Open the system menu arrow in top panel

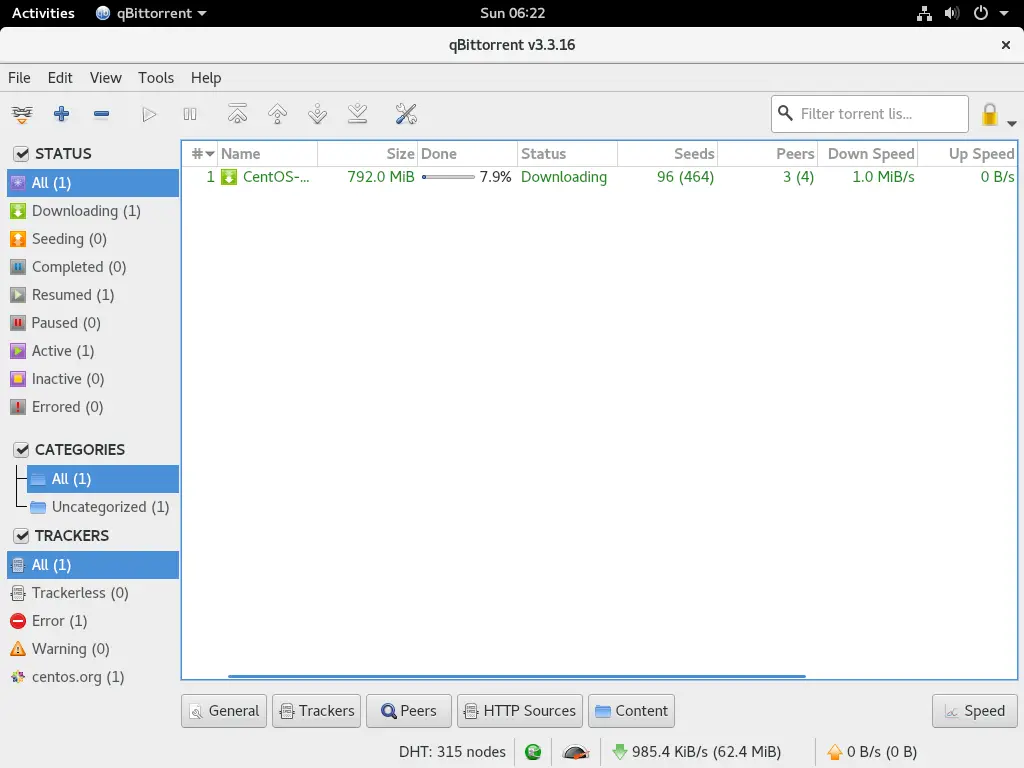[x=1004, y=13]
